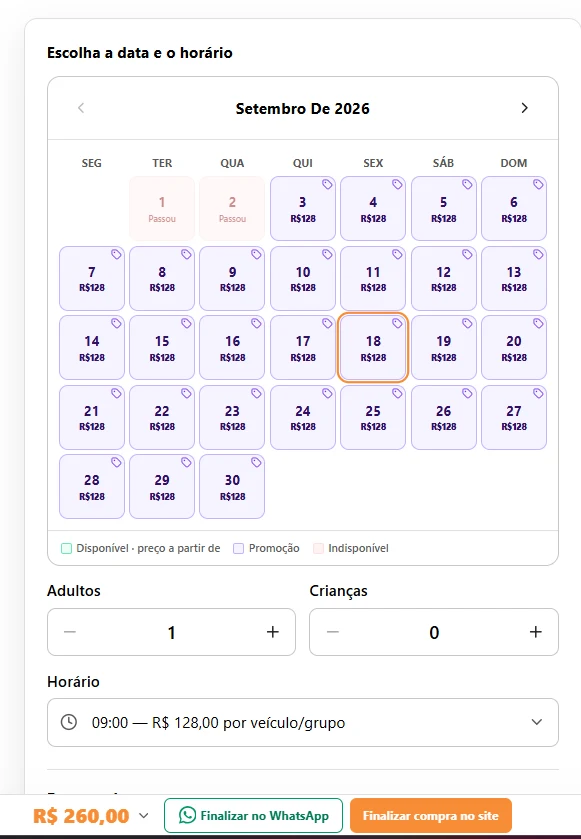Select September 23 on the calendar
This screenshot has width=581, height=839.
tap(232, 417)
